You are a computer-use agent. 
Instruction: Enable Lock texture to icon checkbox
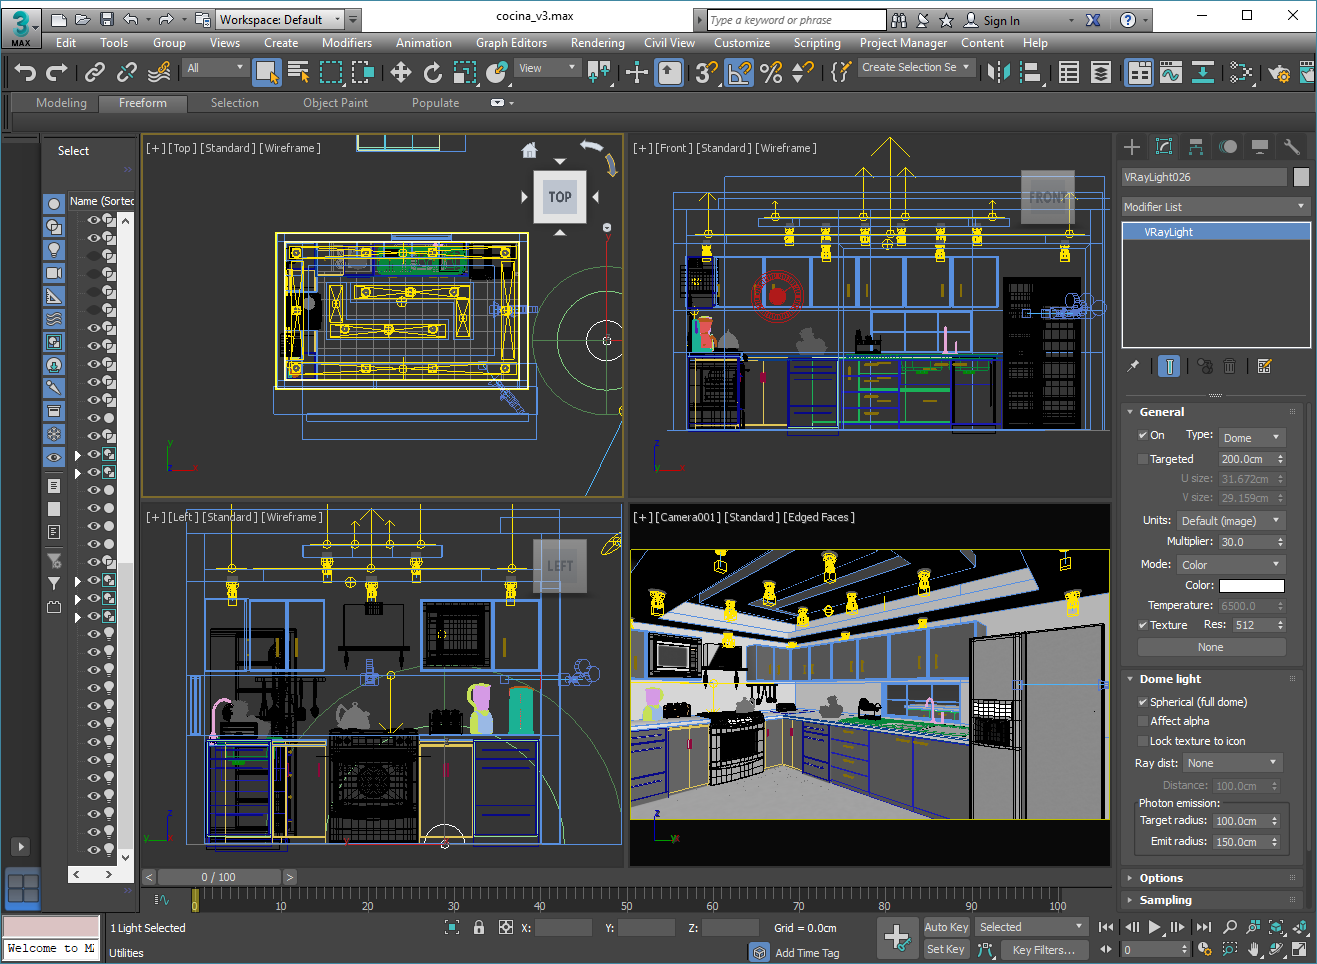pyautogui.click(x=1143, y=741)
